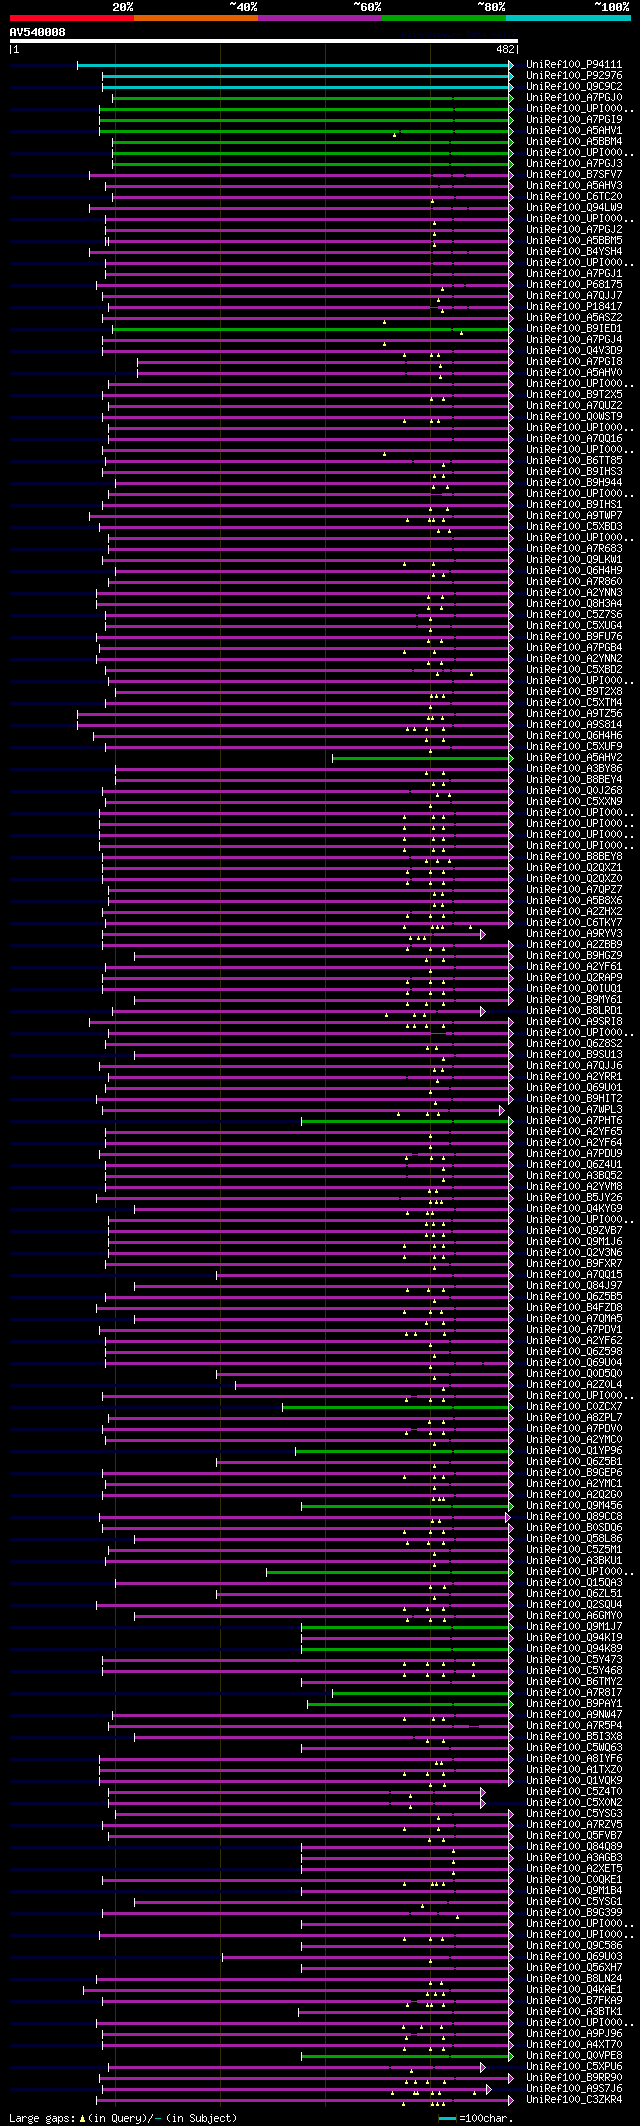Select the last hit UniRef100_C3ZKR4
640x2126 pixels.
574,2100
